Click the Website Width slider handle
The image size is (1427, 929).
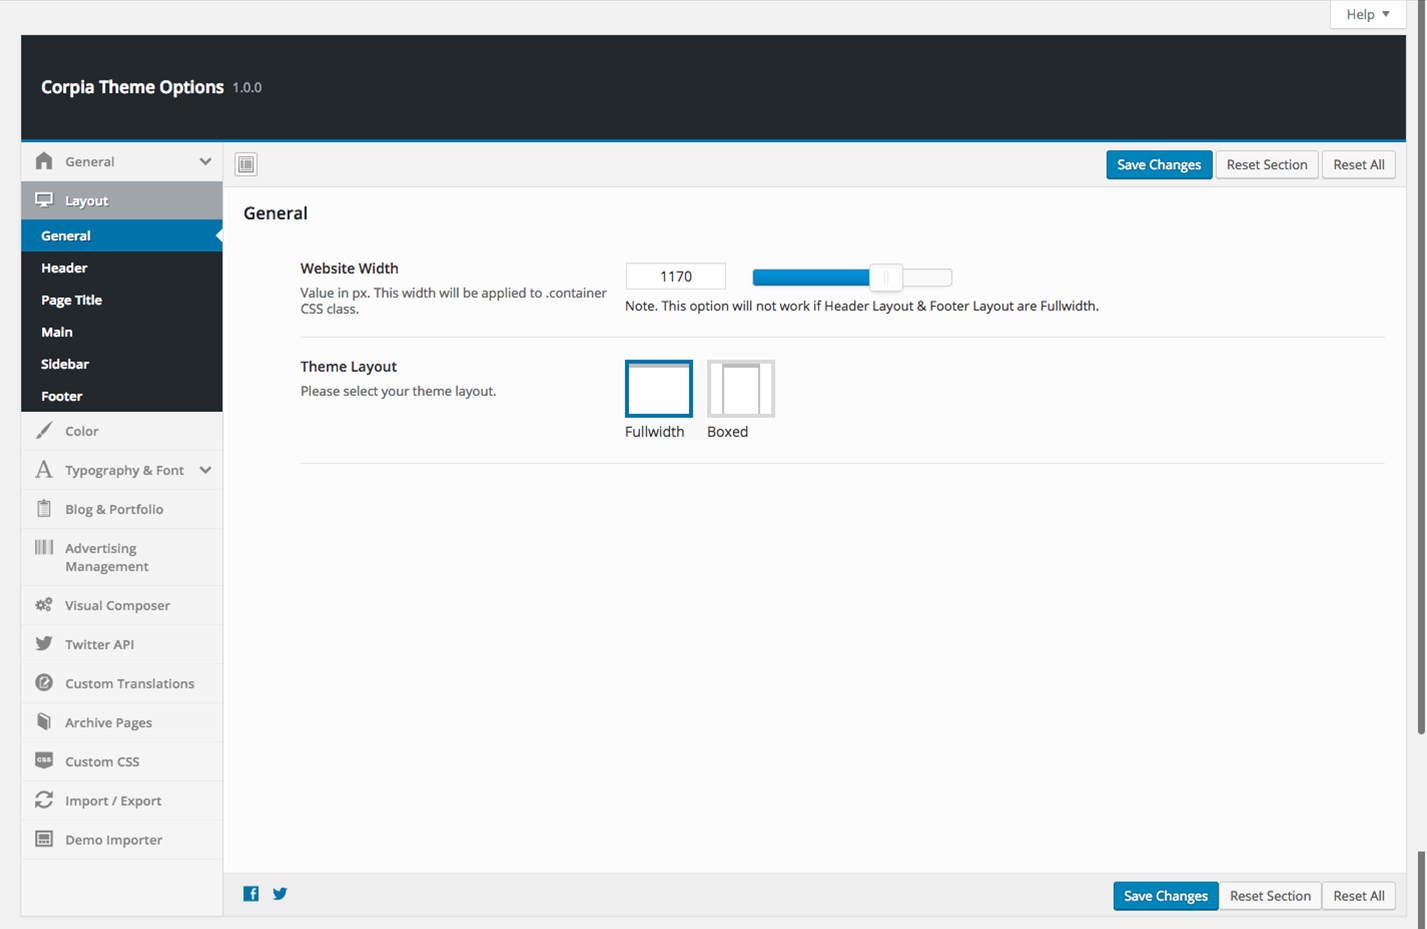(x=886, y=278)
